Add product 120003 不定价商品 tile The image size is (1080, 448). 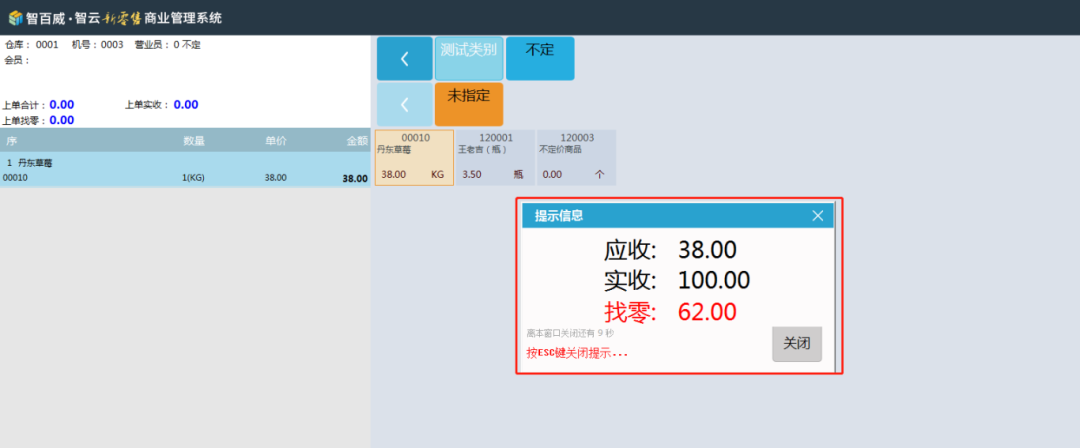tap(576, 157)
